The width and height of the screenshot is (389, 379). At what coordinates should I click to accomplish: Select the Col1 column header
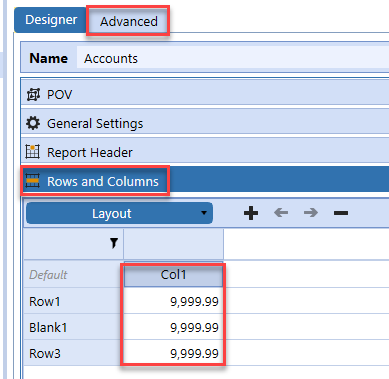pos(173,275)
